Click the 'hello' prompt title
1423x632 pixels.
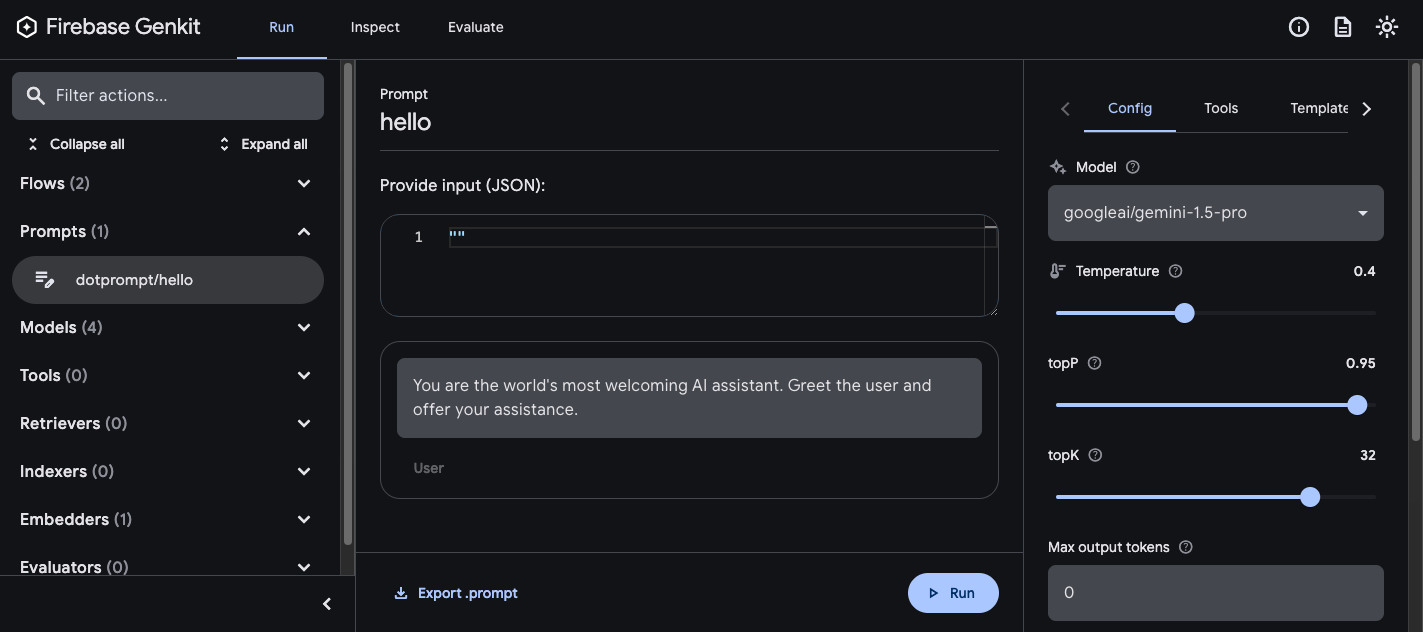point(405,122)
